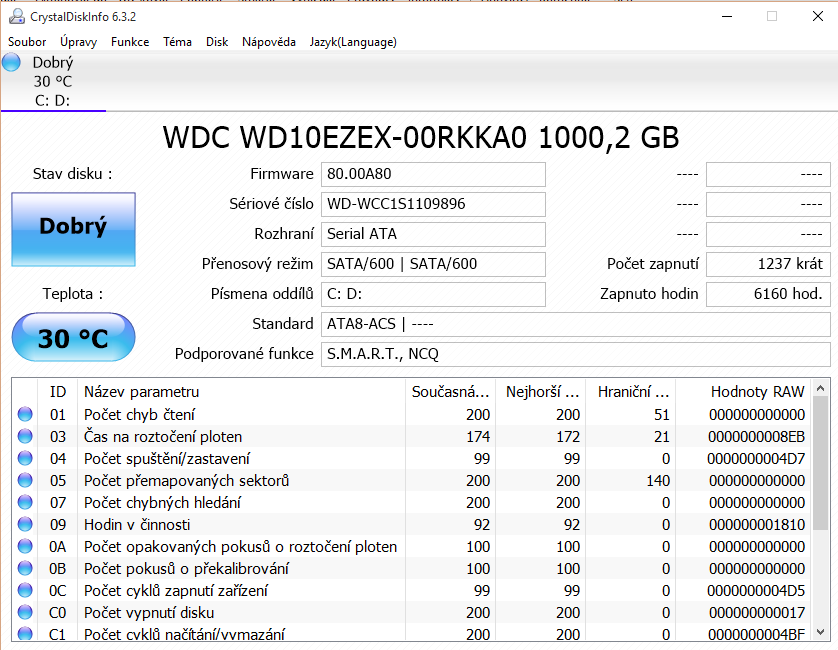The height and width of the screenshot is (650, 838).
Task: Click the status orb for Čas na roztočení ploten
Action: [25, 436]
